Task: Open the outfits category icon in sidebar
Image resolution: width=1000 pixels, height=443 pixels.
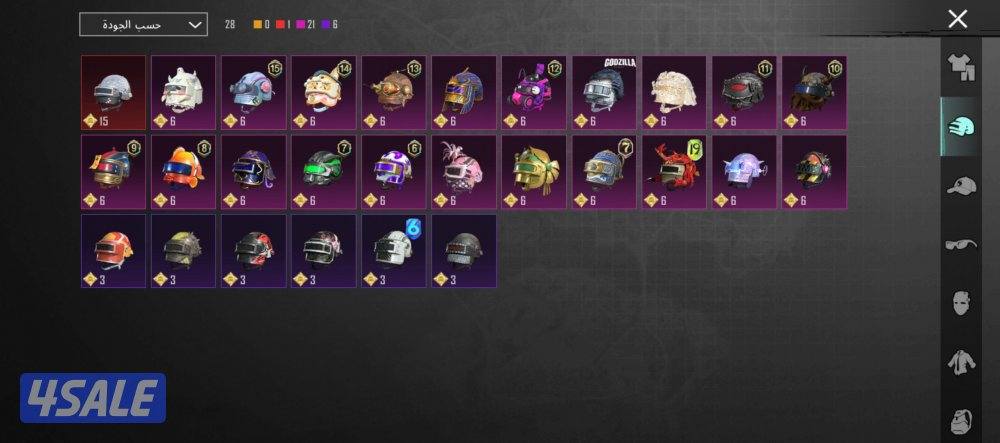Action: coord(961,66)
